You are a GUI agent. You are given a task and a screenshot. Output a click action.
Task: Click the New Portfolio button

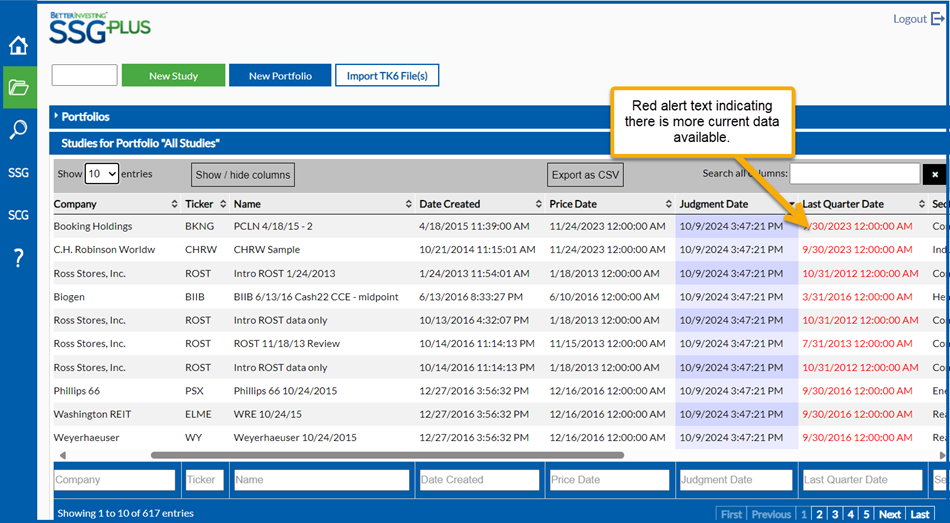[280, 76]
